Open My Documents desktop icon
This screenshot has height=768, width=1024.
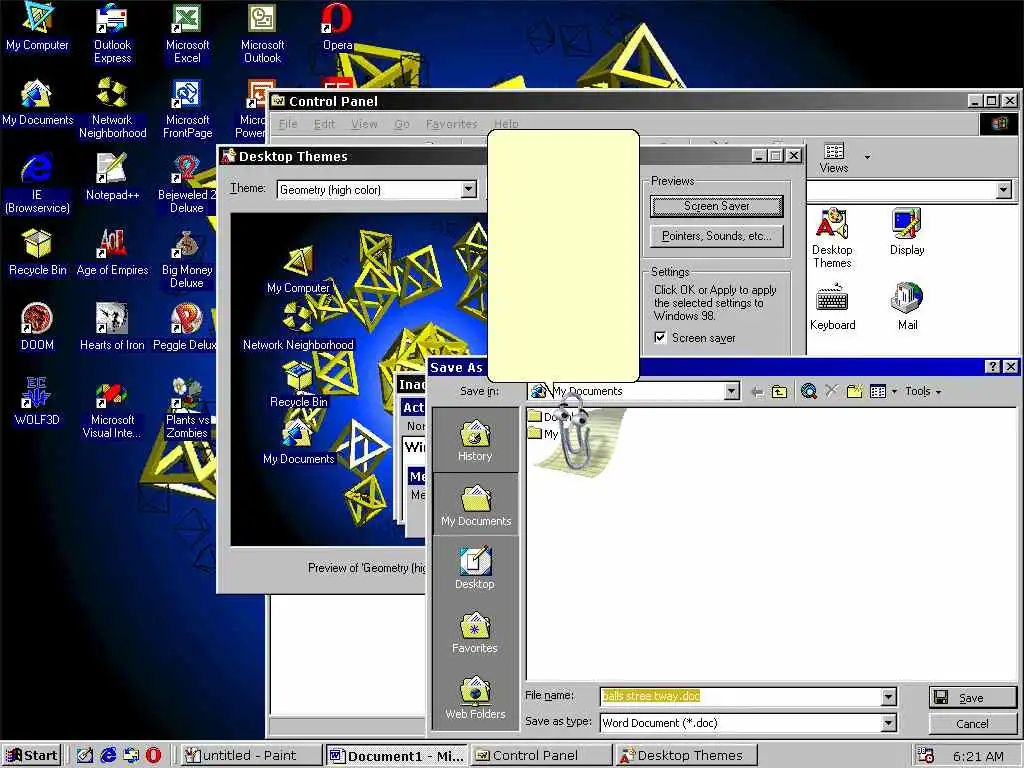coord(37,102)
